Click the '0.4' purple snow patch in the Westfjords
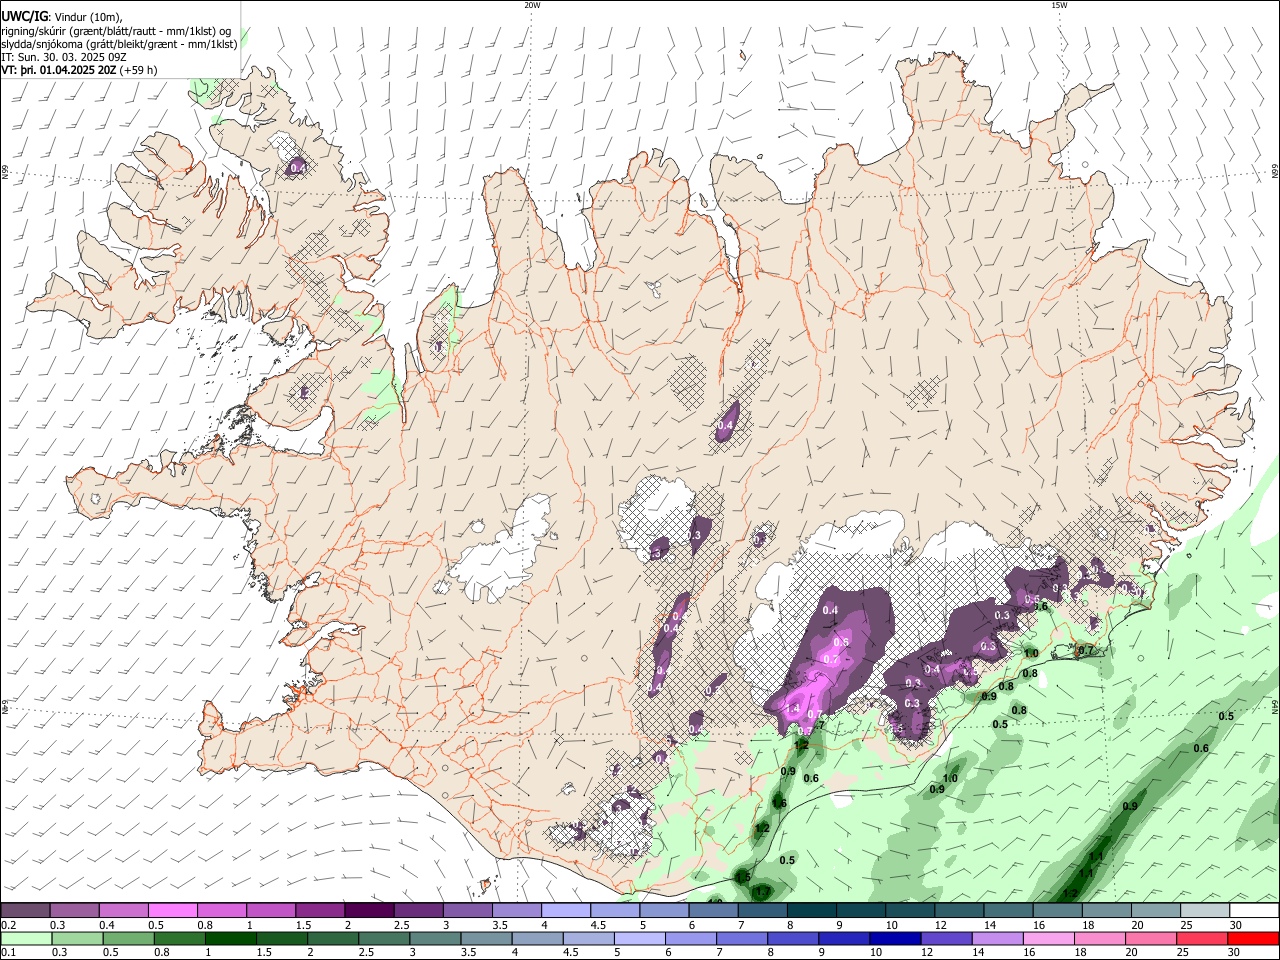 point(297,167)
